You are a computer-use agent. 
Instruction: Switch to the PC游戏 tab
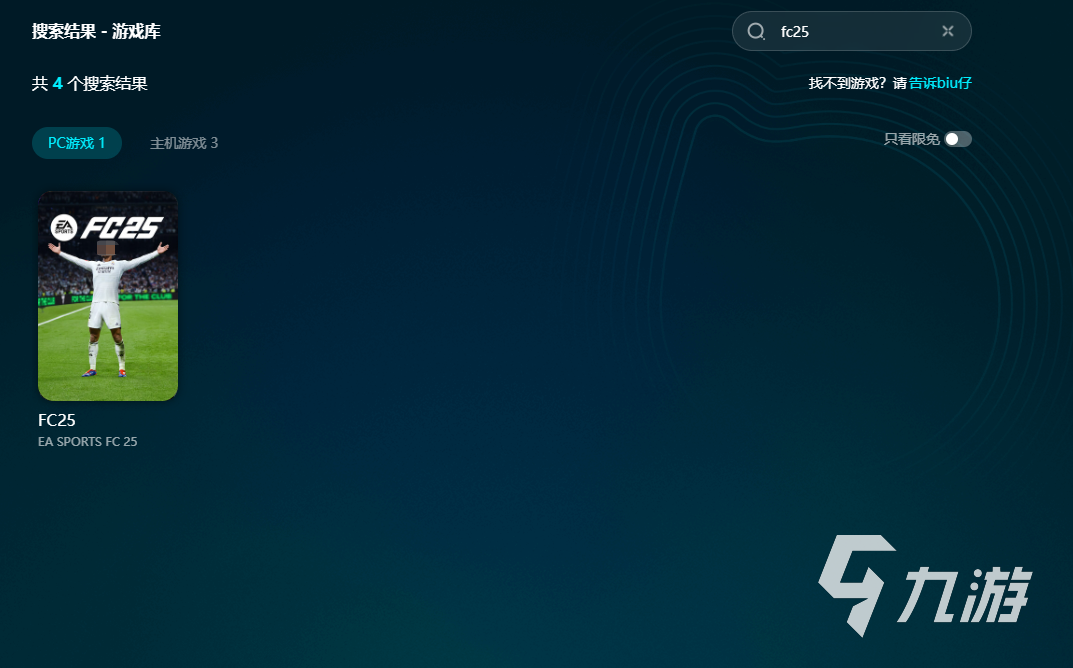[76, 143]
